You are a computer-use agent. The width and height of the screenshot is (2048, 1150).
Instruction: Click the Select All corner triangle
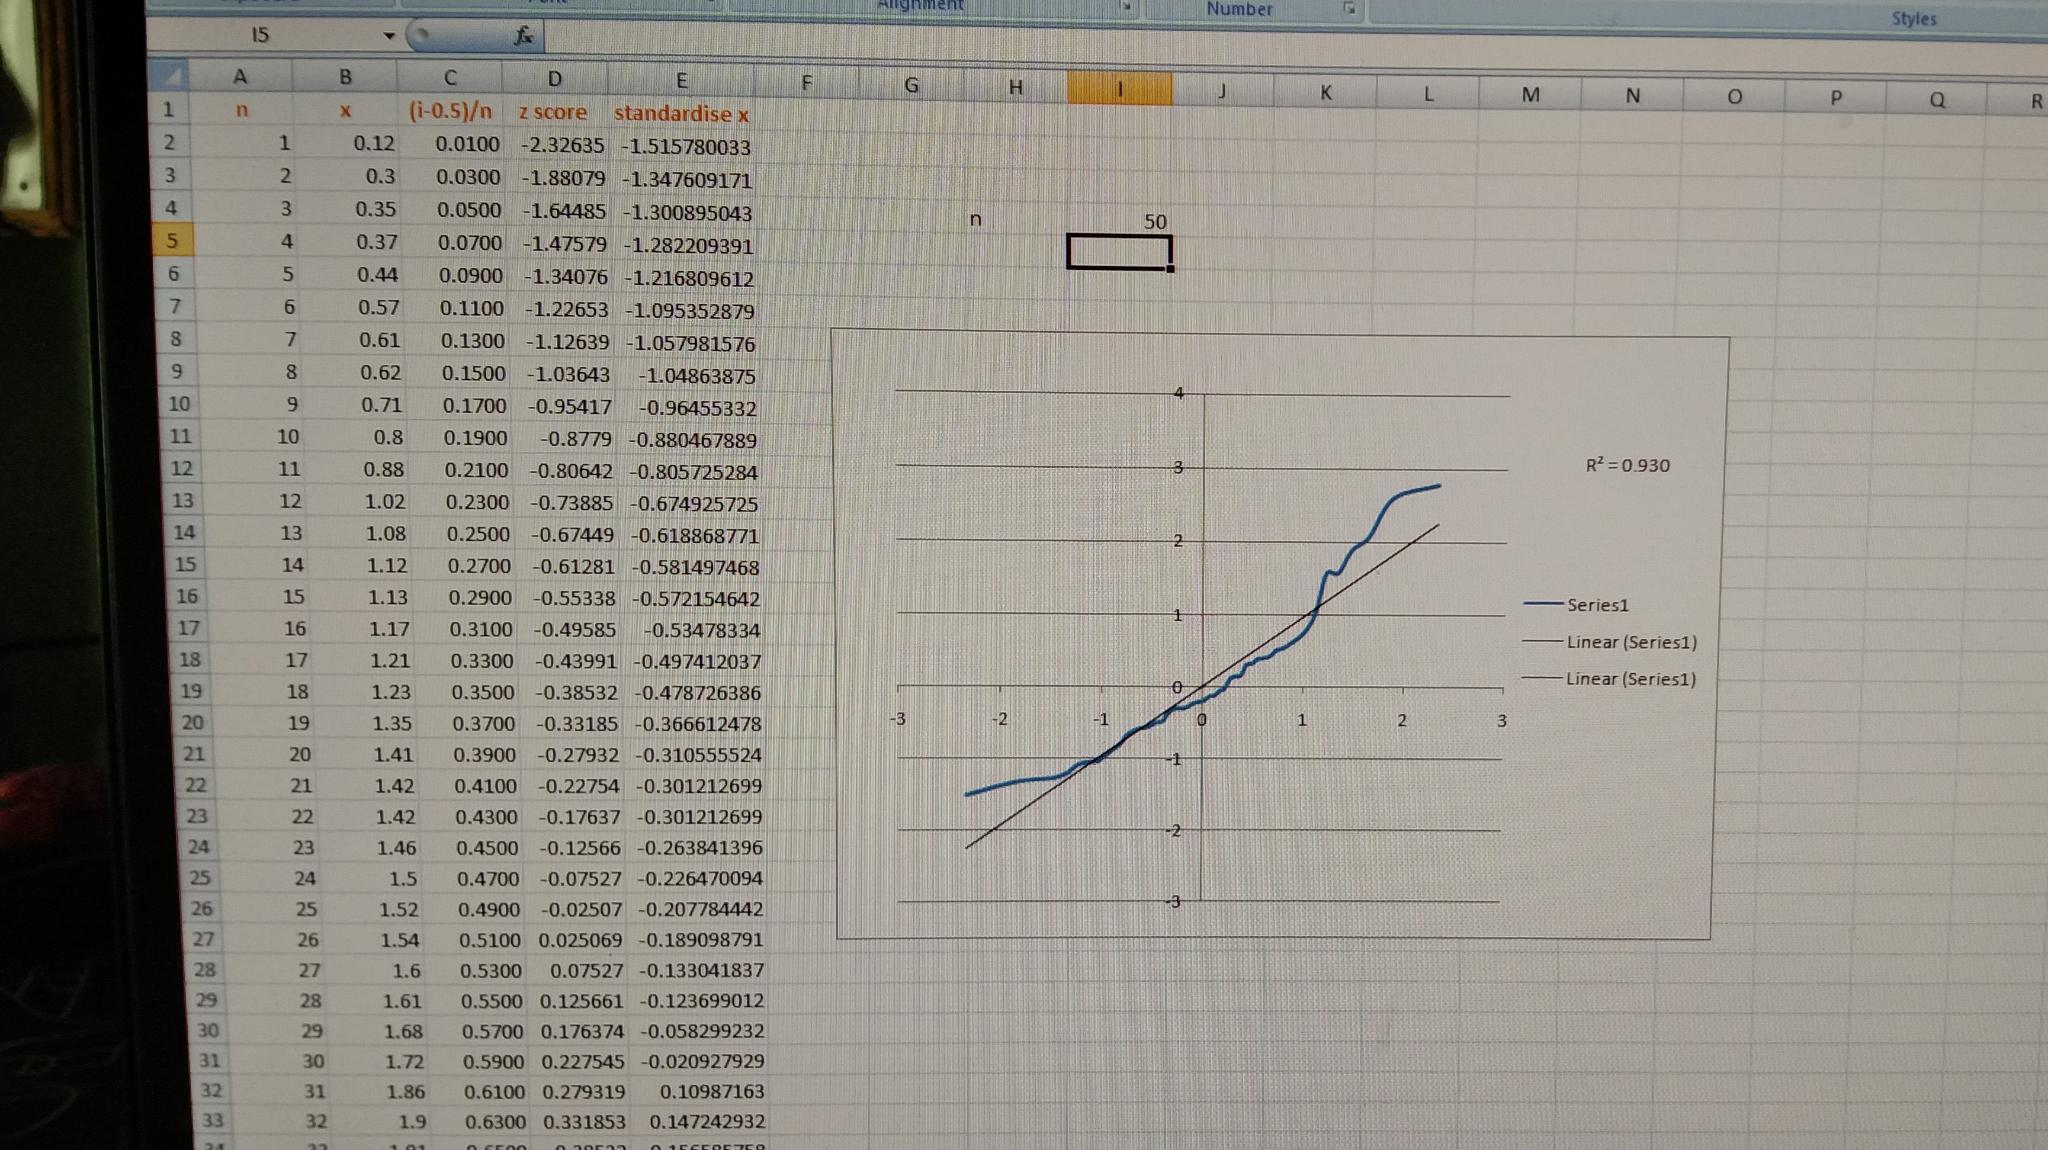point(174,76)
